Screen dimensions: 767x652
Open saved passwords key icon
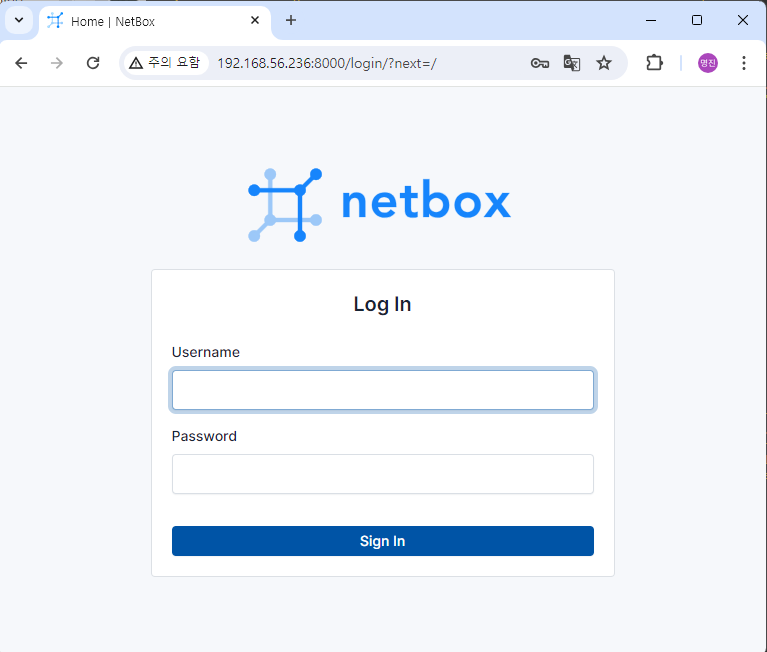(x=540, y=63)
